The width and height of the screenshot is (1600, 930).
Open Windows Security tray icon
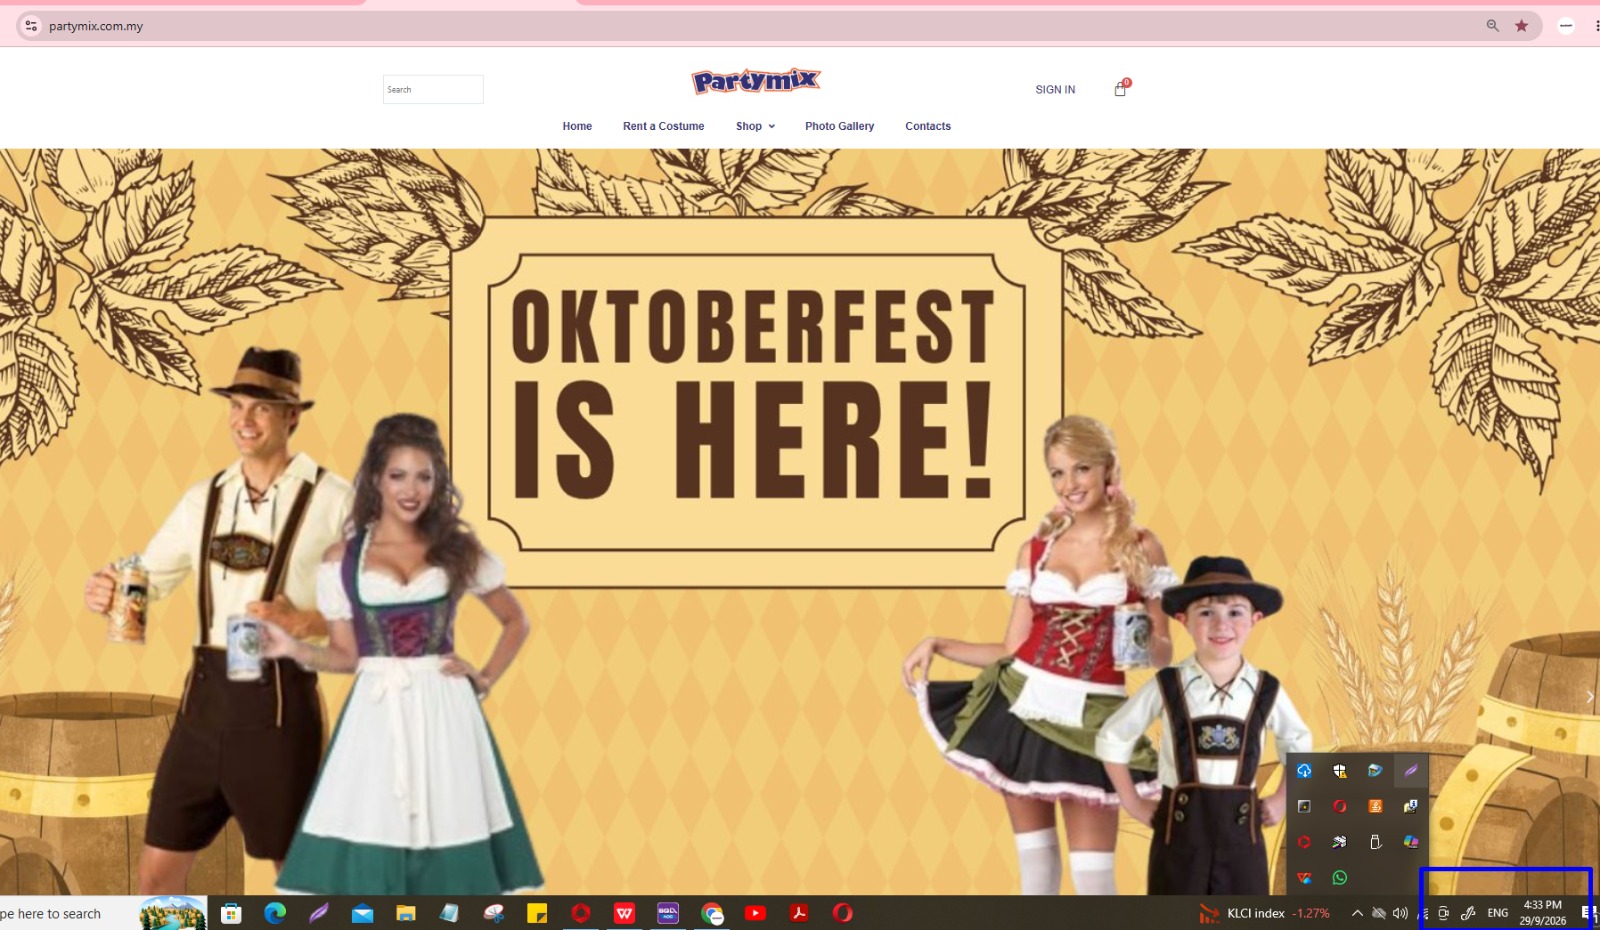(x=1340, y=771)
